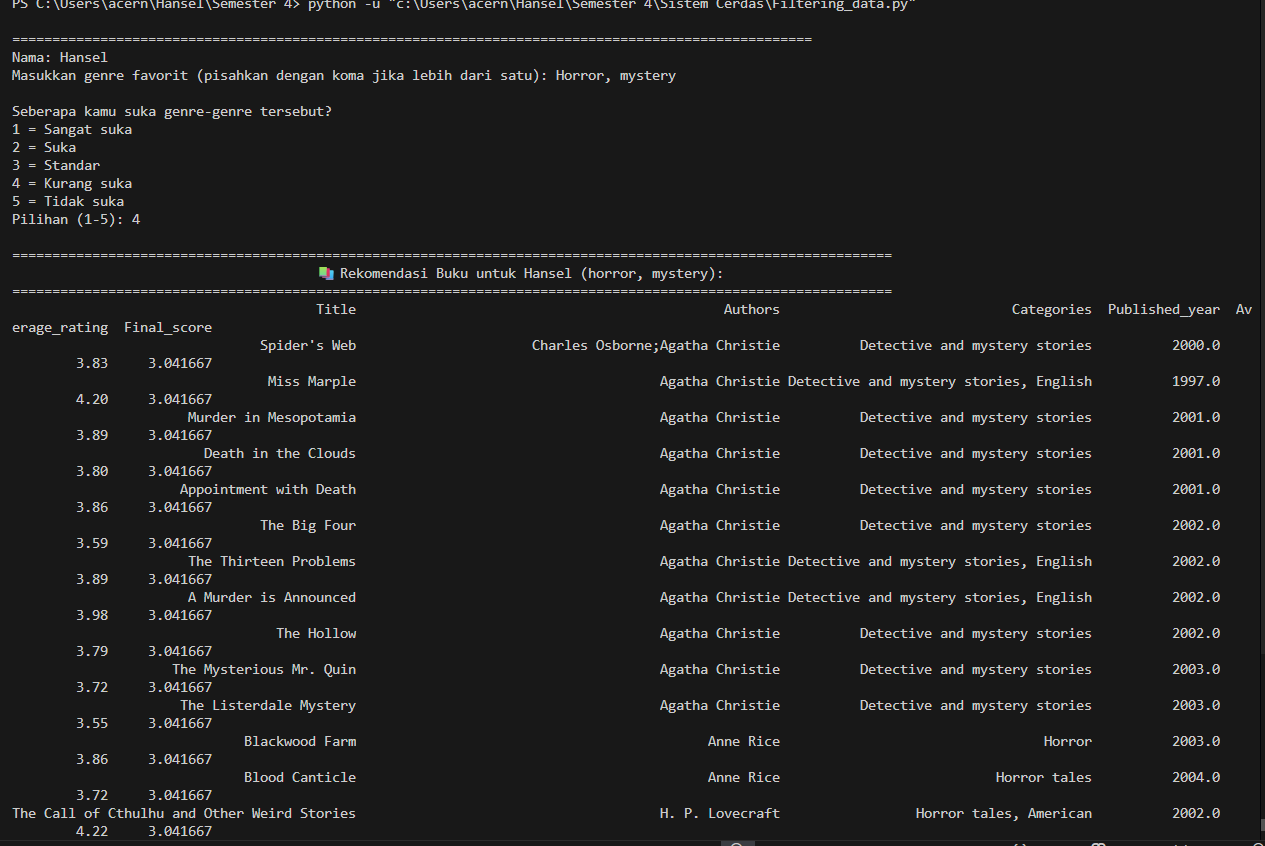Click heading 'Rekomendasi Buku untuk Hansel (horror, mystery):'

tap(532, 273)
